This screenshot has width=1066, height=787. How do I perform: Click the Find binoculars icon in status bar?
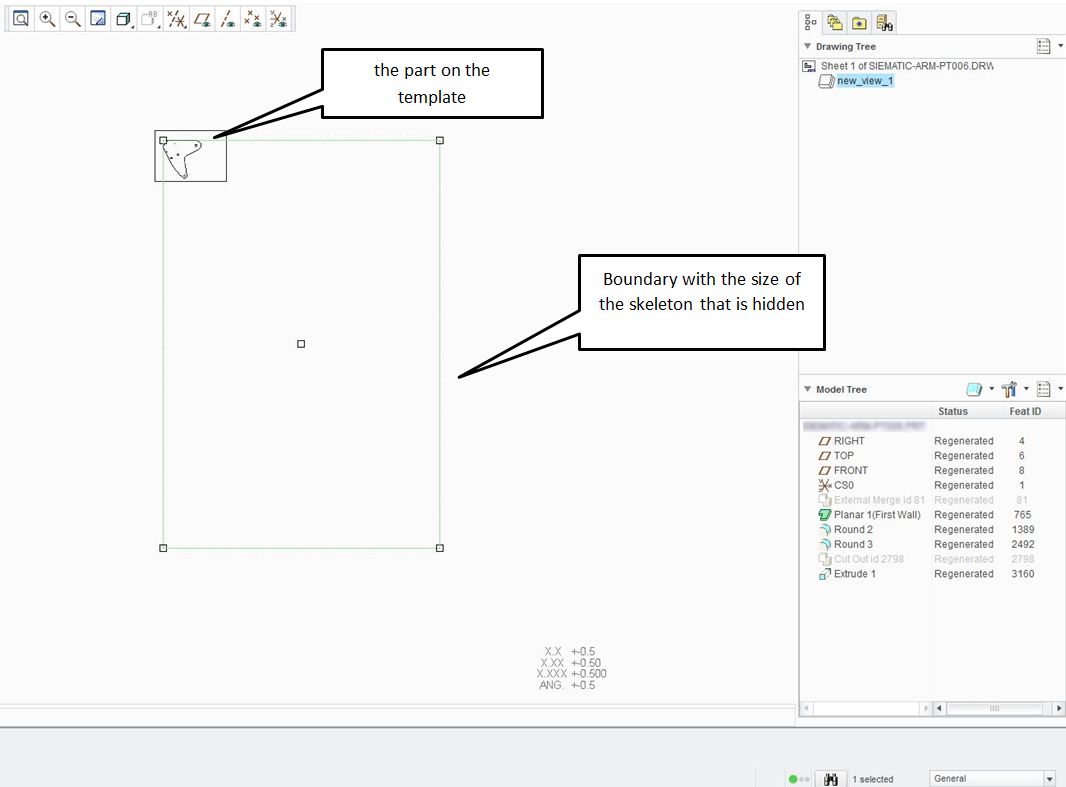click(831, 779)
